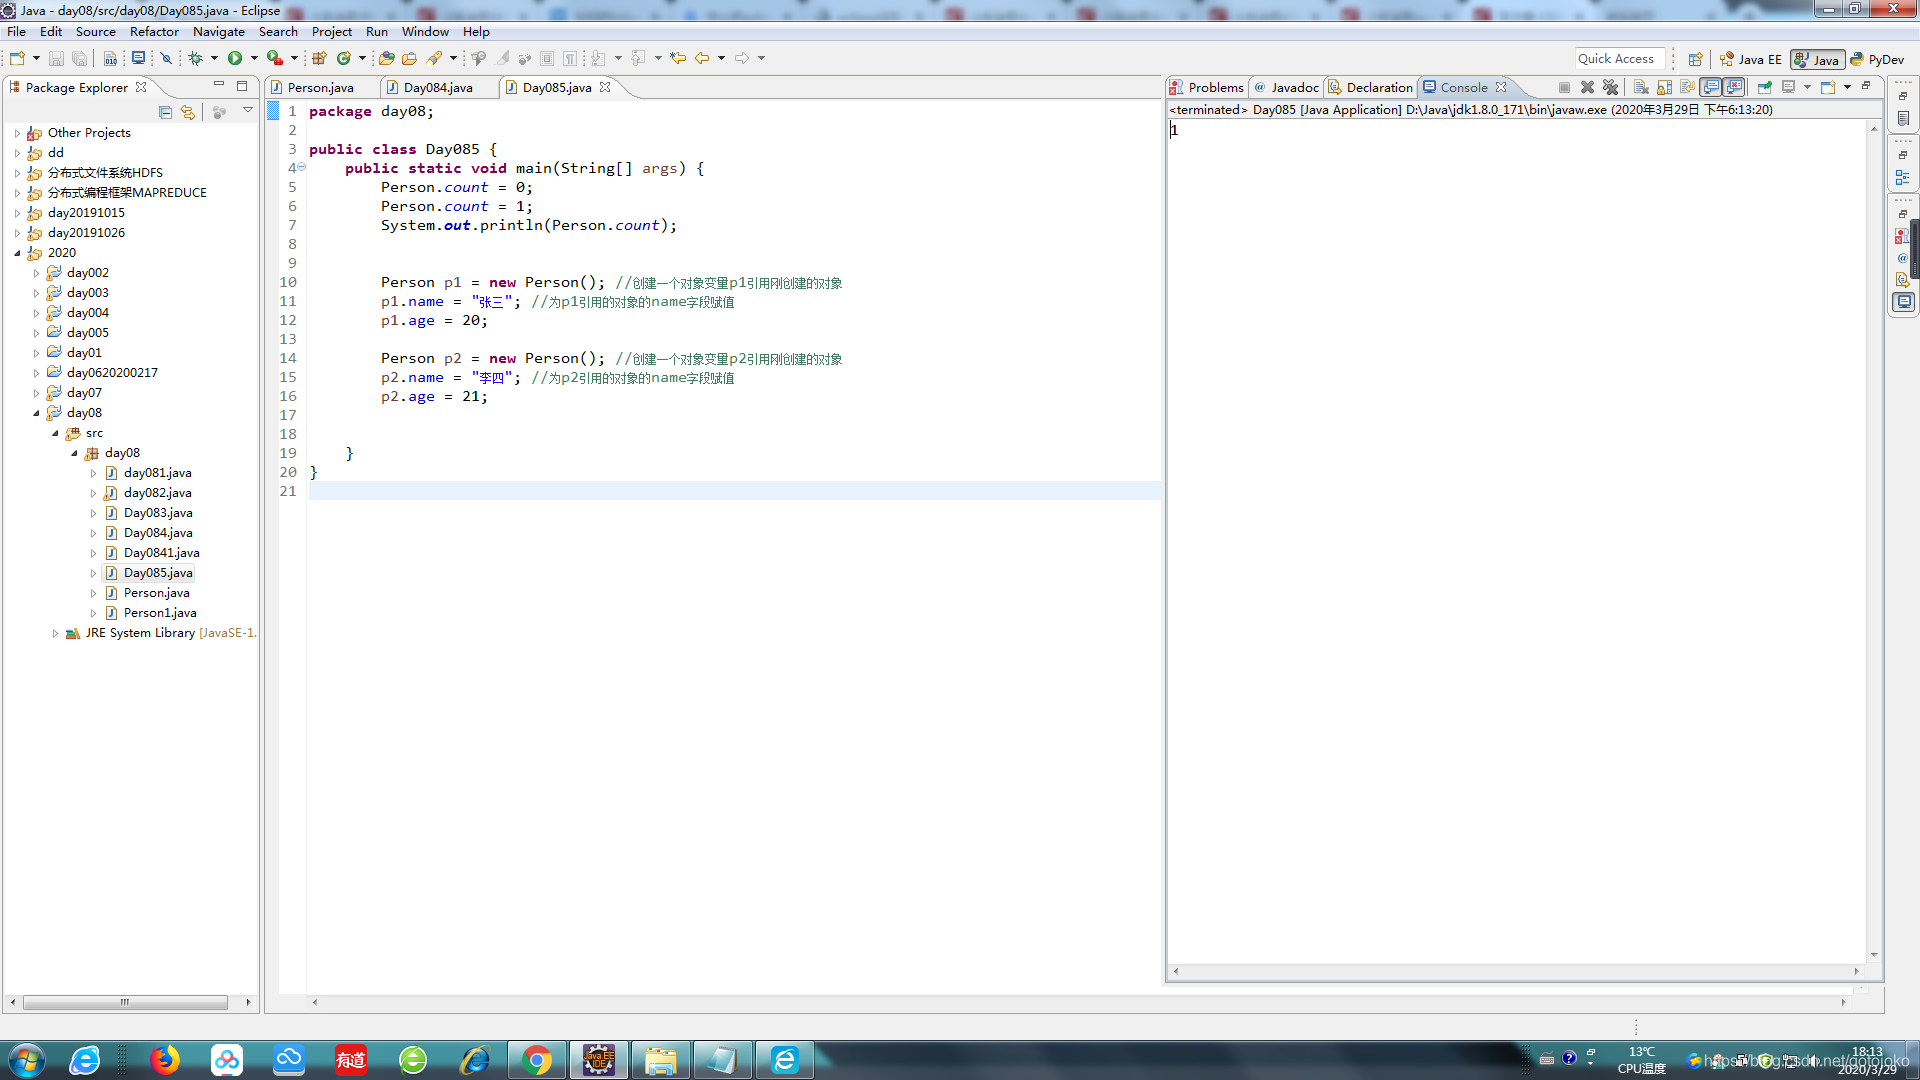Expand the day07 project node
The width and height of the screenshot is (1920, 1080).
[x=37, y=393]
